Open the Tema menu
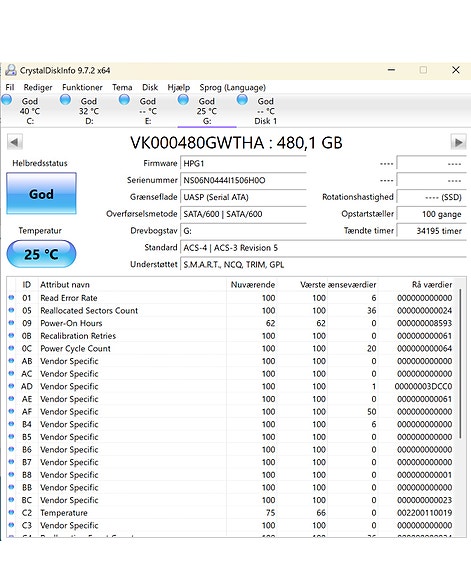 tap(122, 87)
